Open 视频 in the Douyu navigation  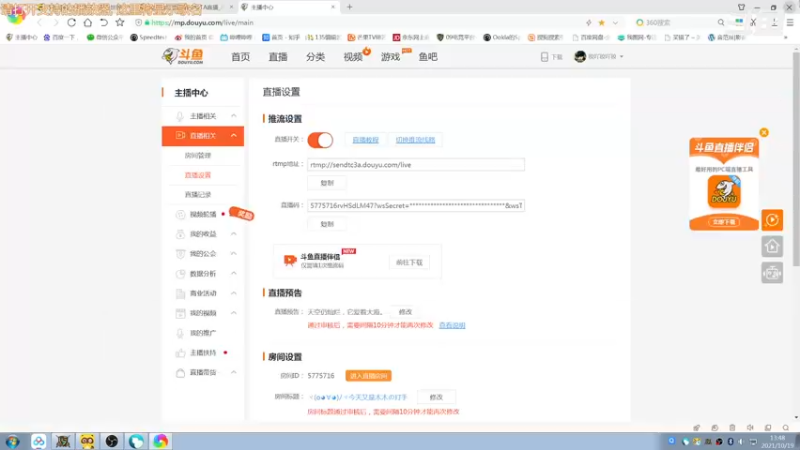point(353,57)
